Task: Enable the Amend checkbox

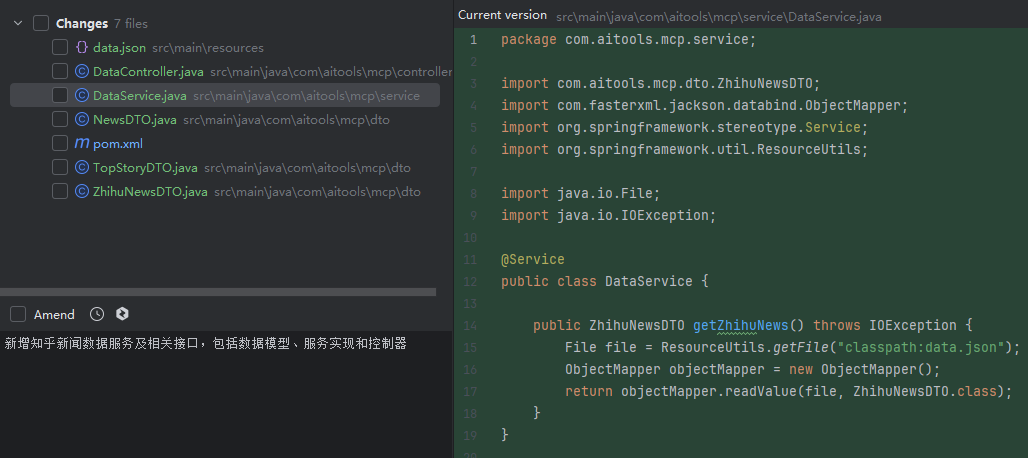Action: click(18, 314)
